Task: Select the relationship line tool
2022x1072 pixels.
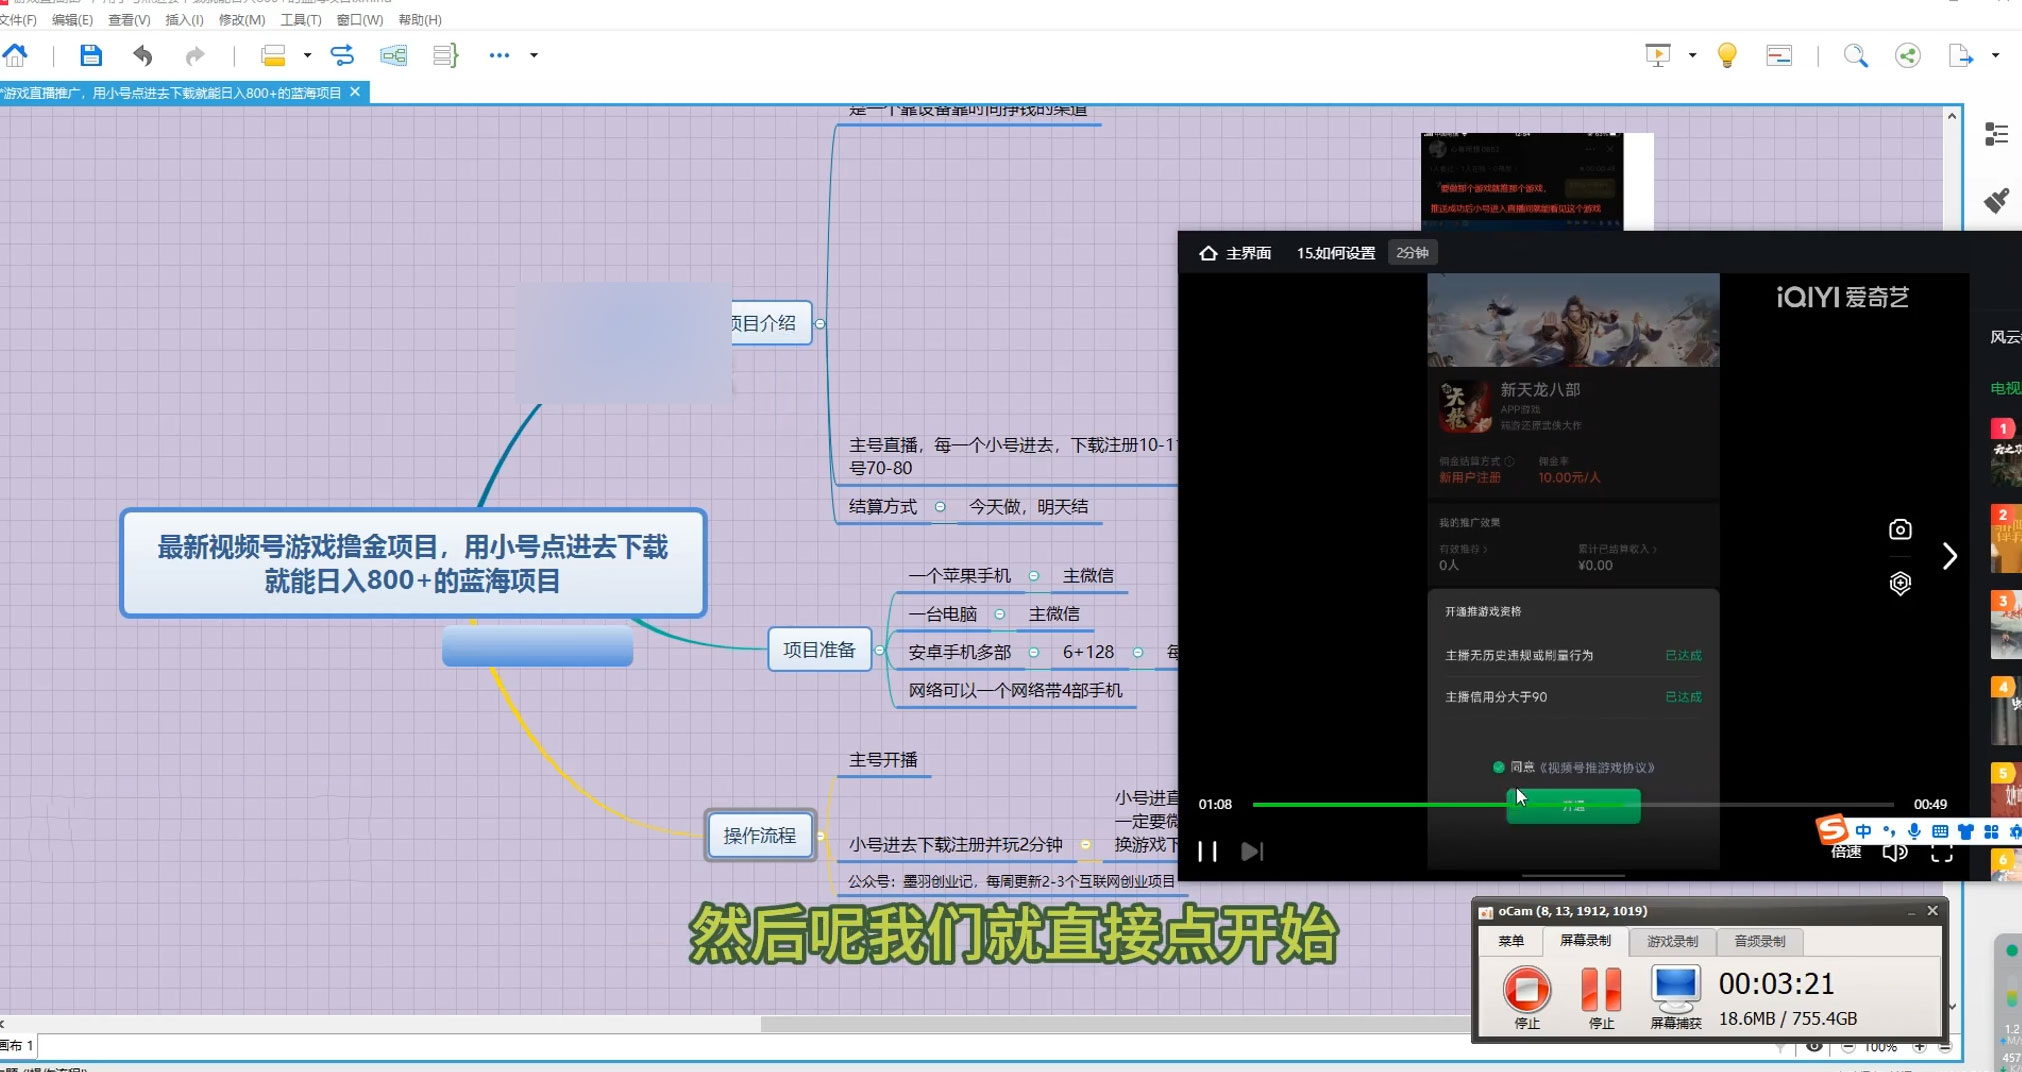Action: tap(343, 55)
